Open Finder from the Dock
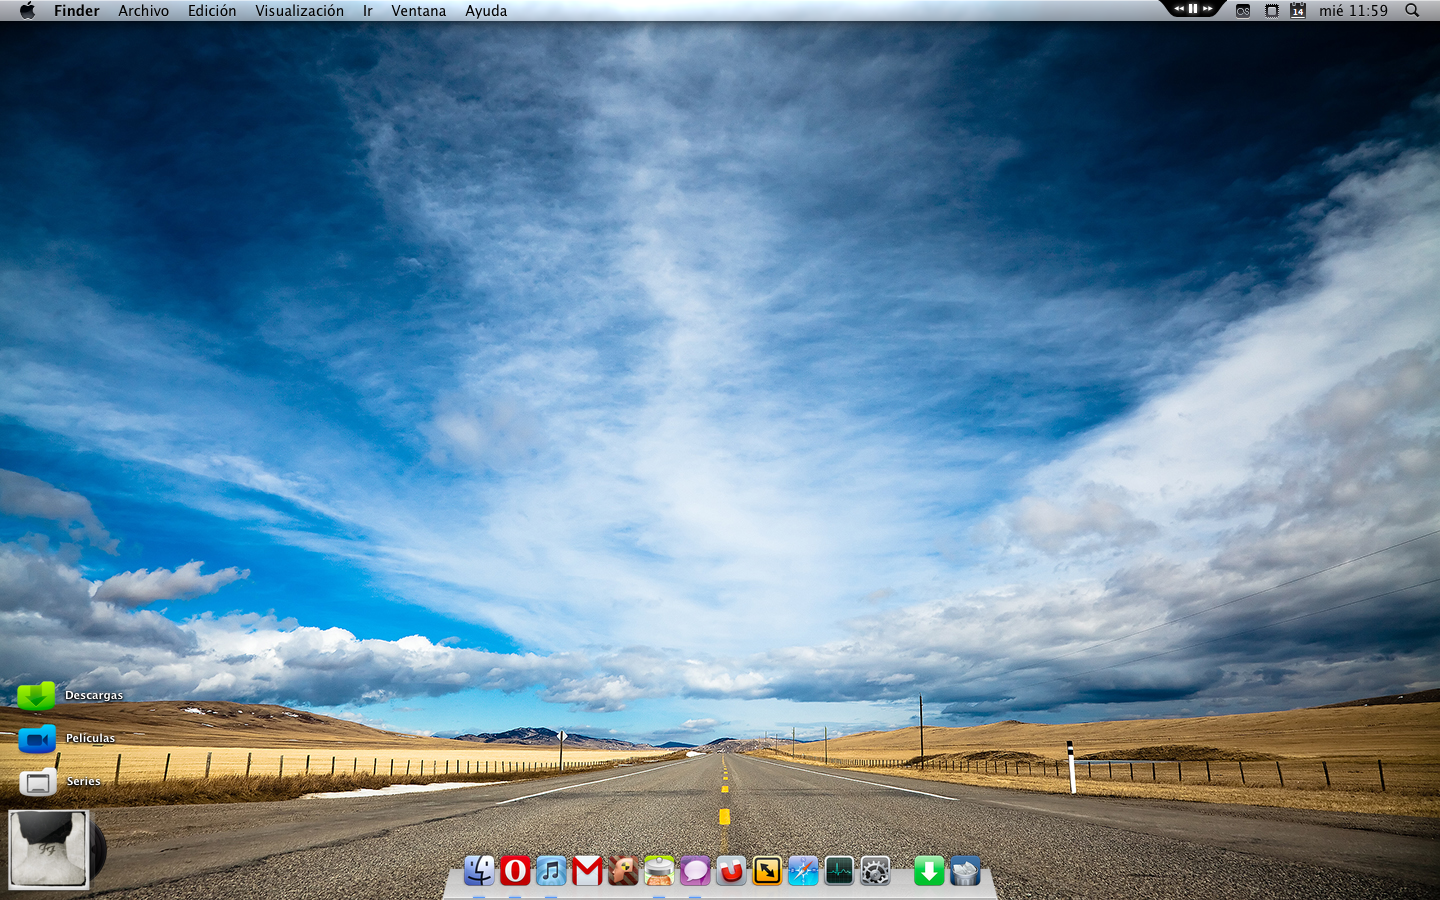Viewport: 1440px width, 900px height. click(479, 870)
